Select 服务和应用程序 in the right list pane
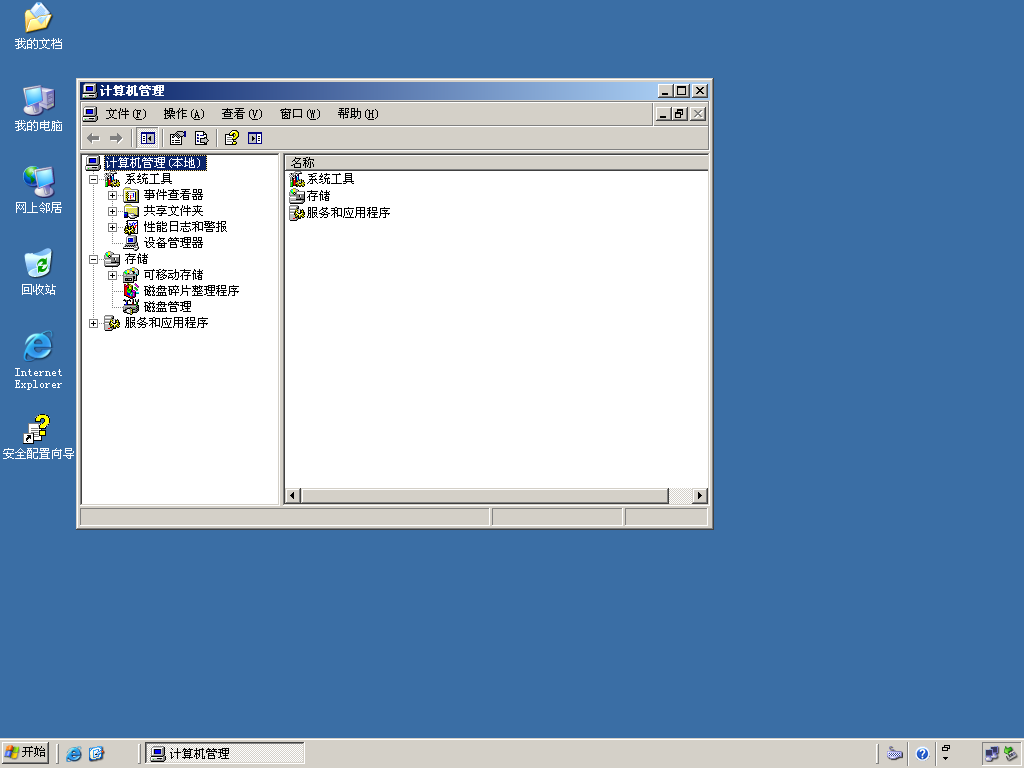 click(x=348, y=213)
